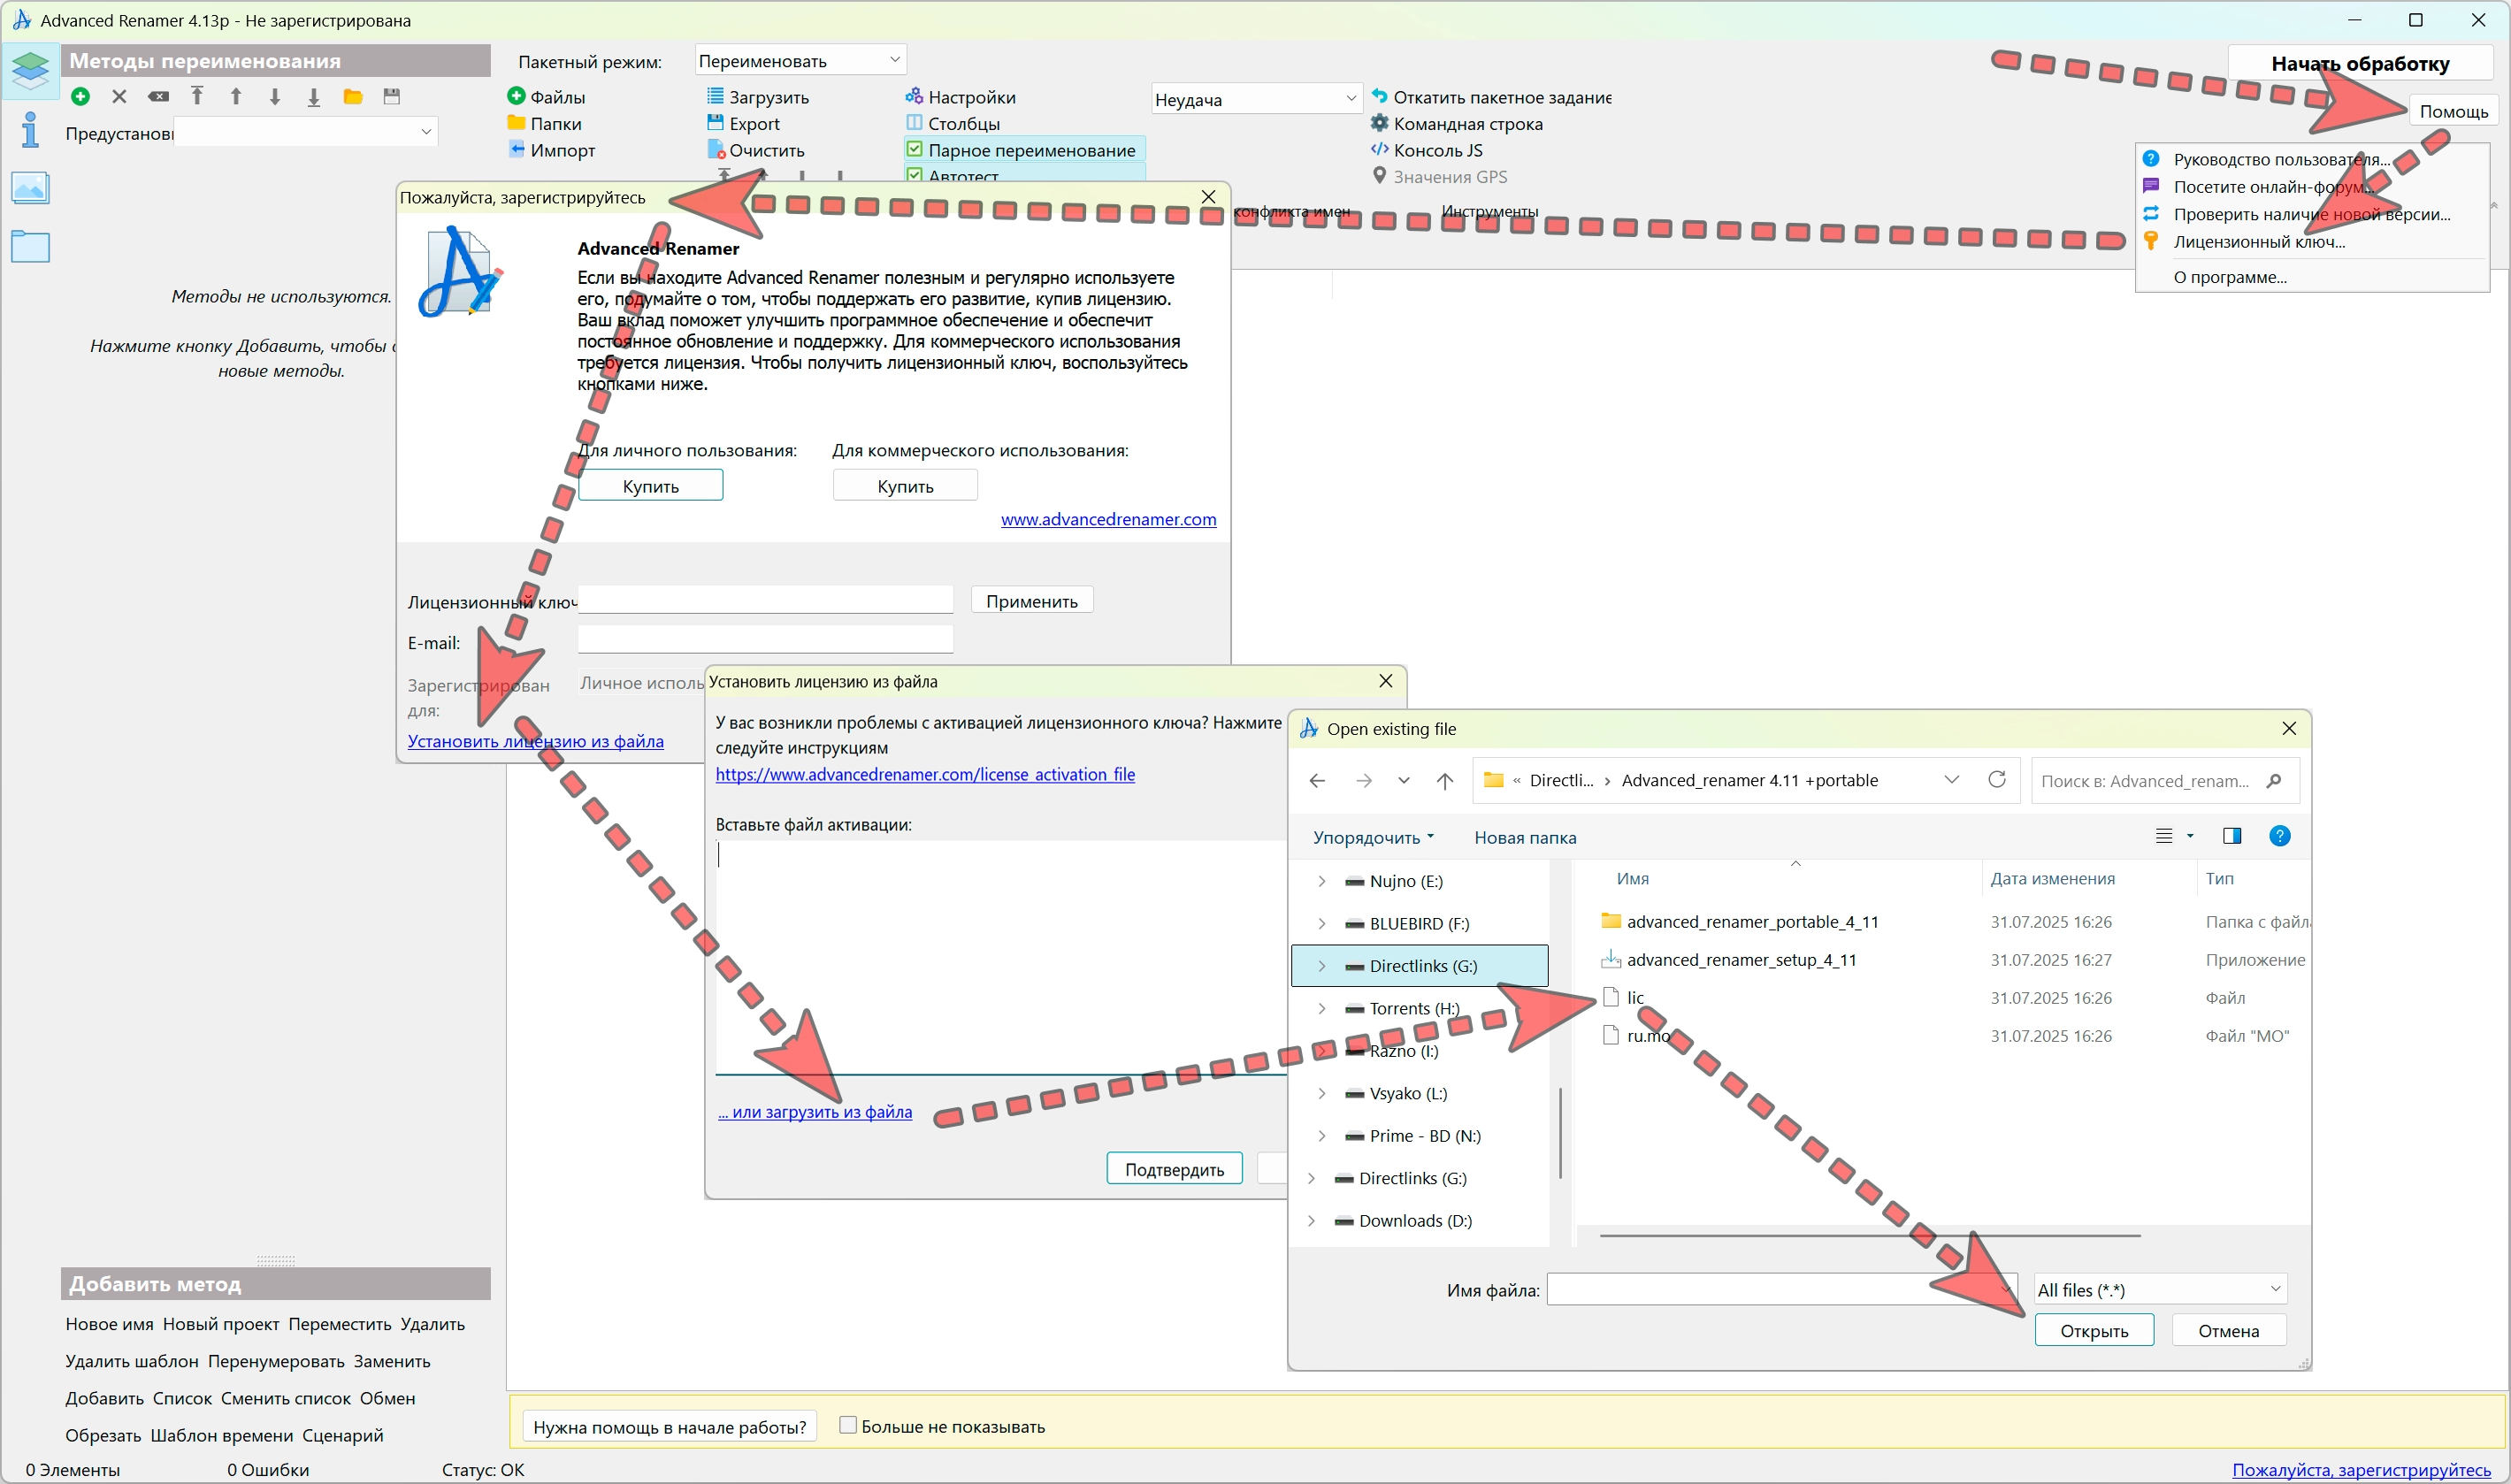Click the Открыть button
This screenshot has width=2511, height=1484.
pyautogui.click(x=2093, y=1330)
